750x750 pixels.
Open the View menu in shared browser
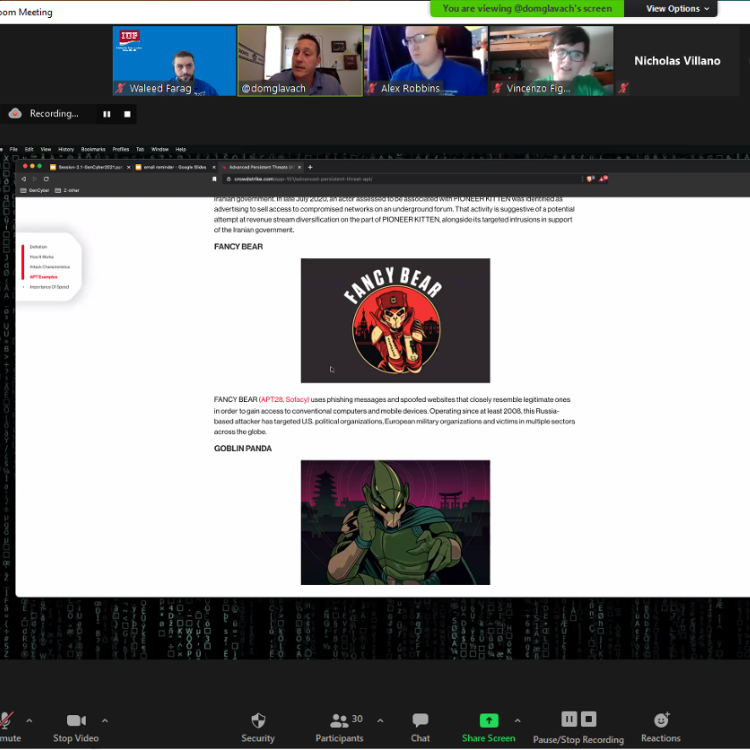(45, 149)
